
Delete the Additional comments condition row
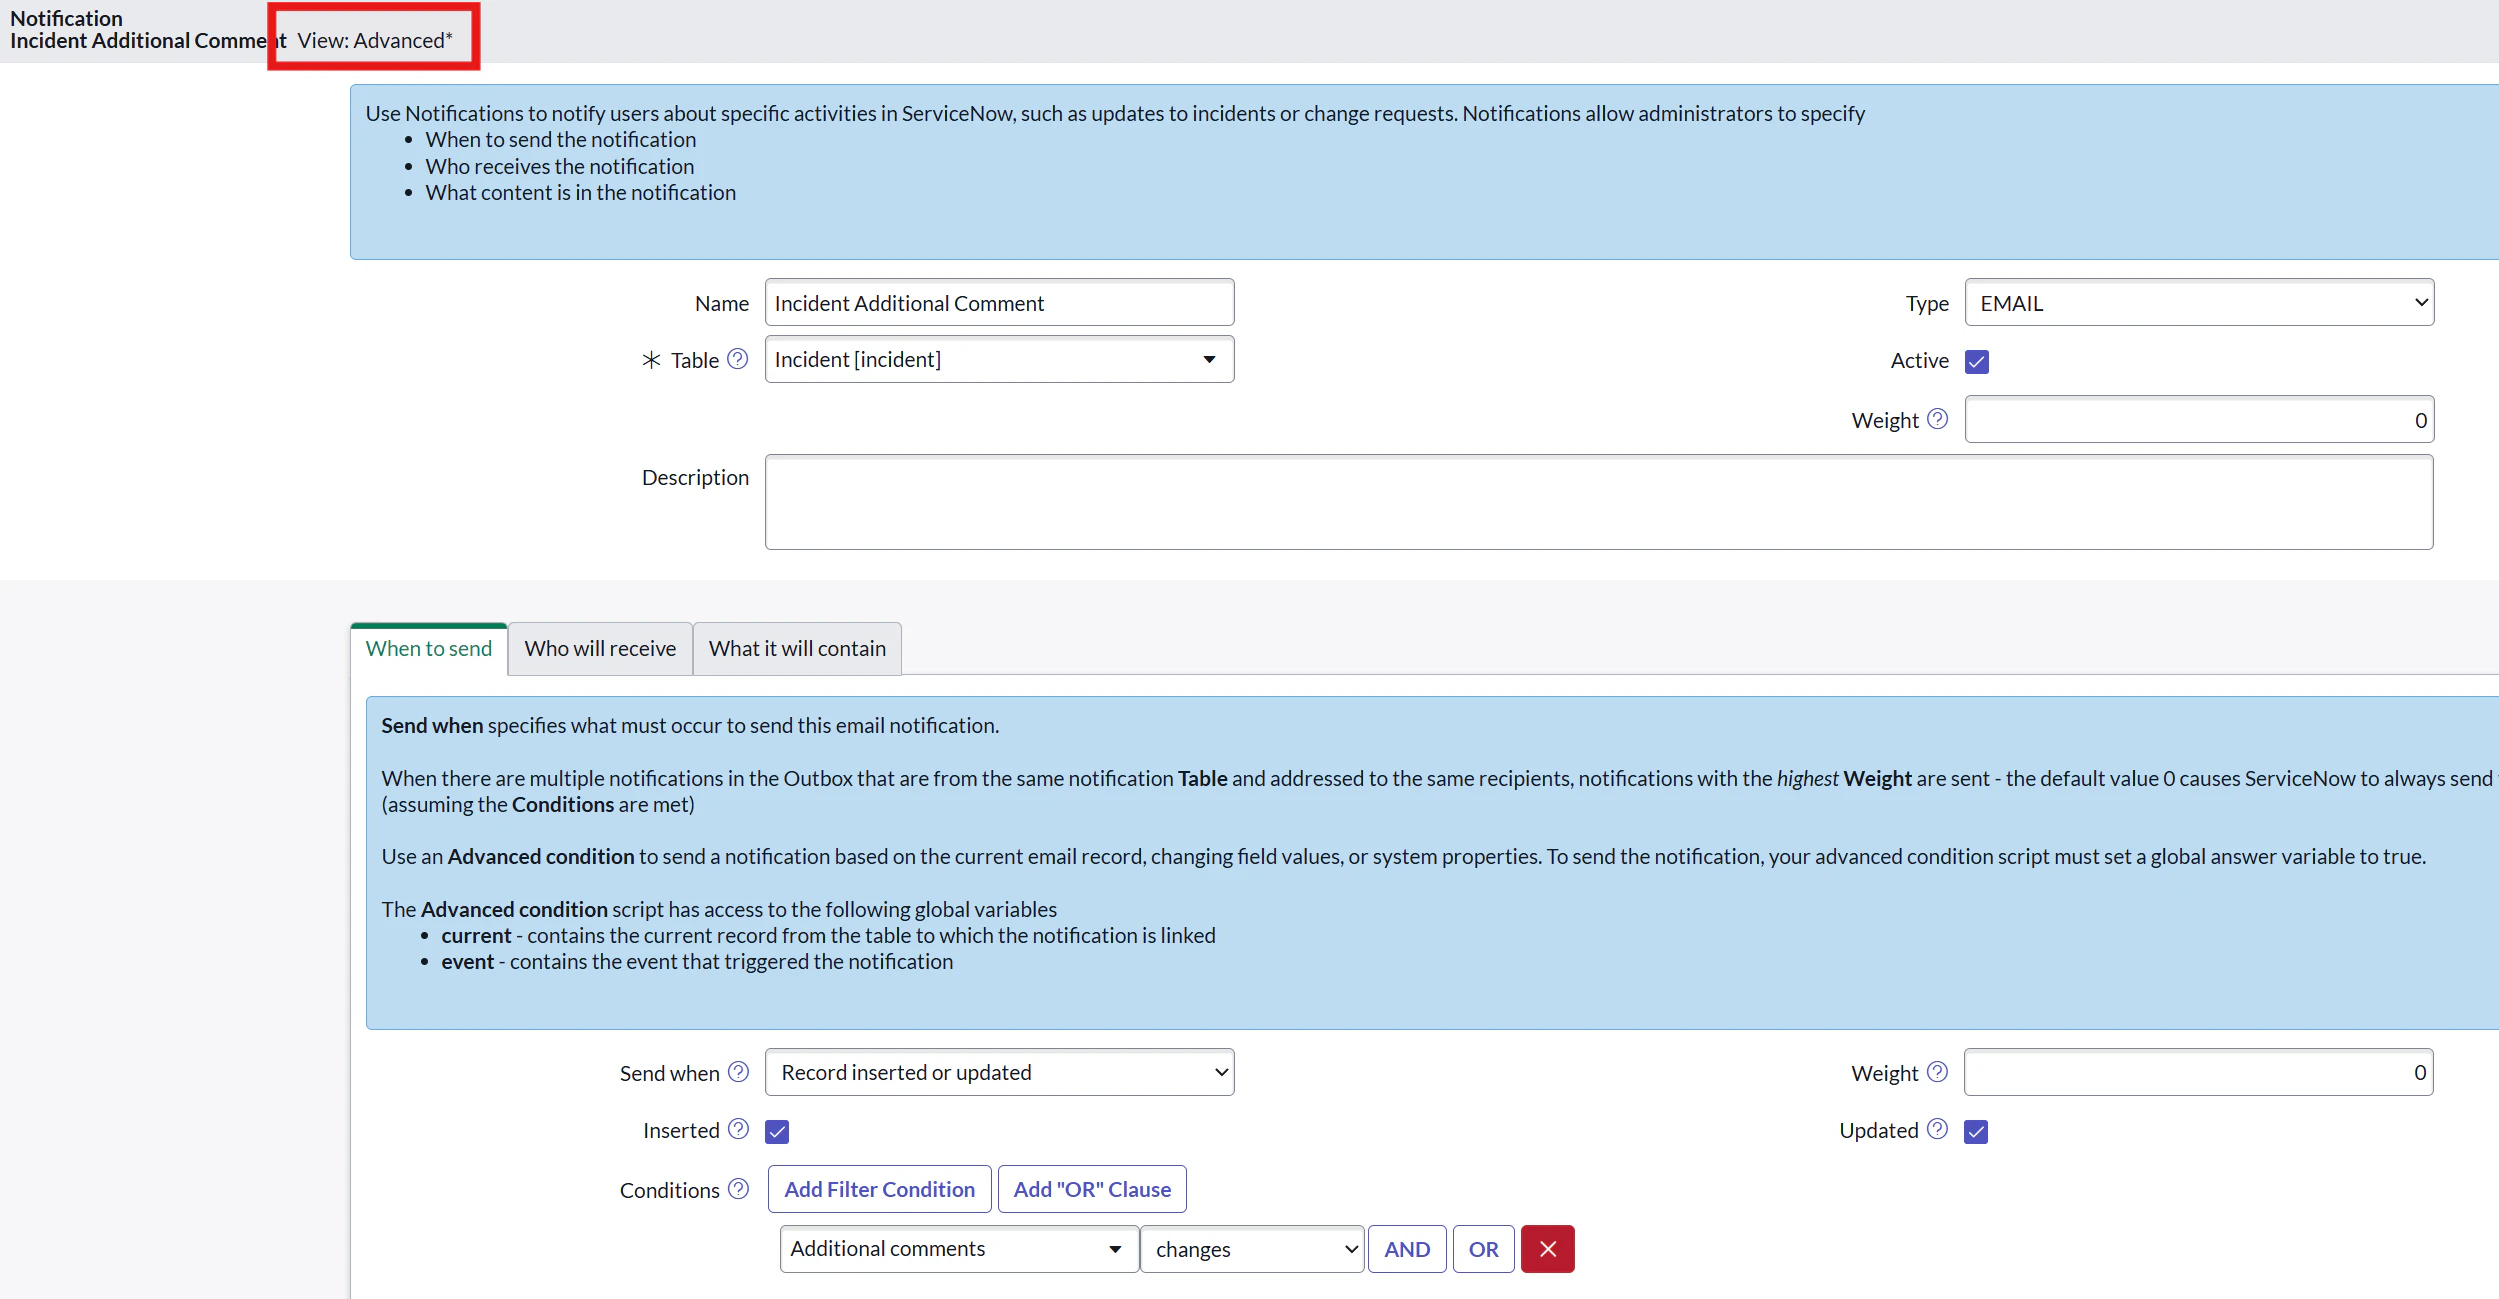click(x=1547, y=1249)
